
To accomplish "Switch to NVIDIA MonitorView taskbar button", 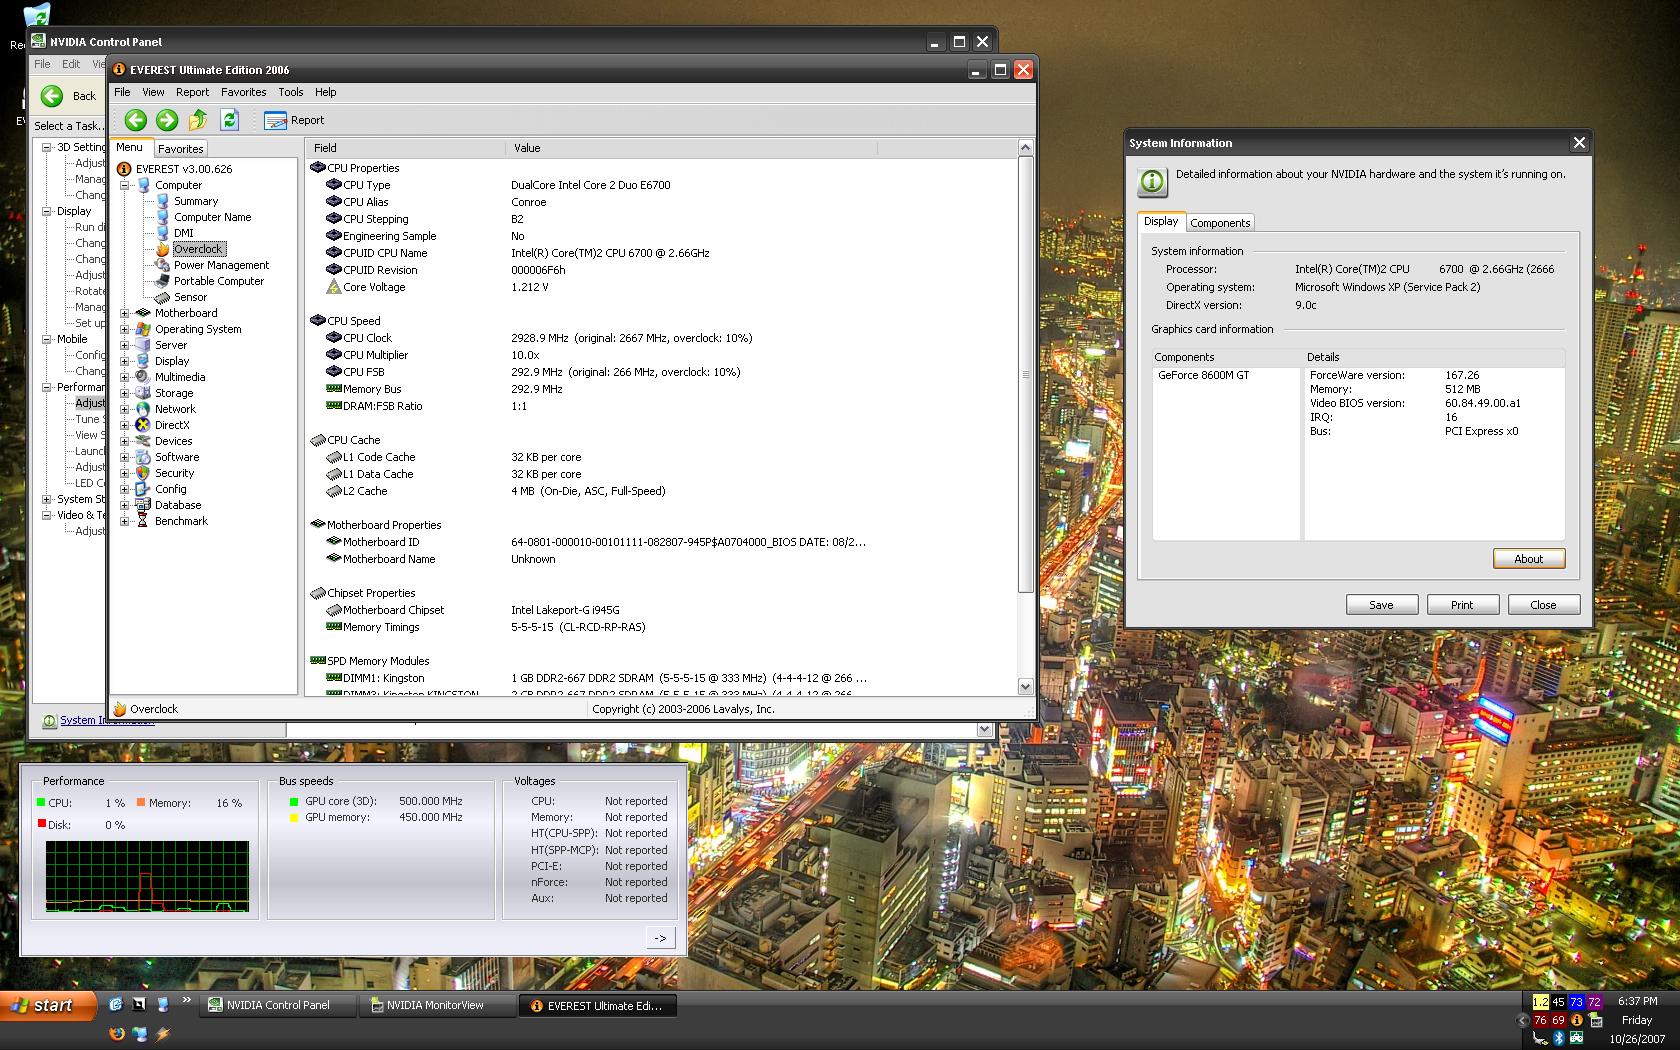I will (436, 1006).
